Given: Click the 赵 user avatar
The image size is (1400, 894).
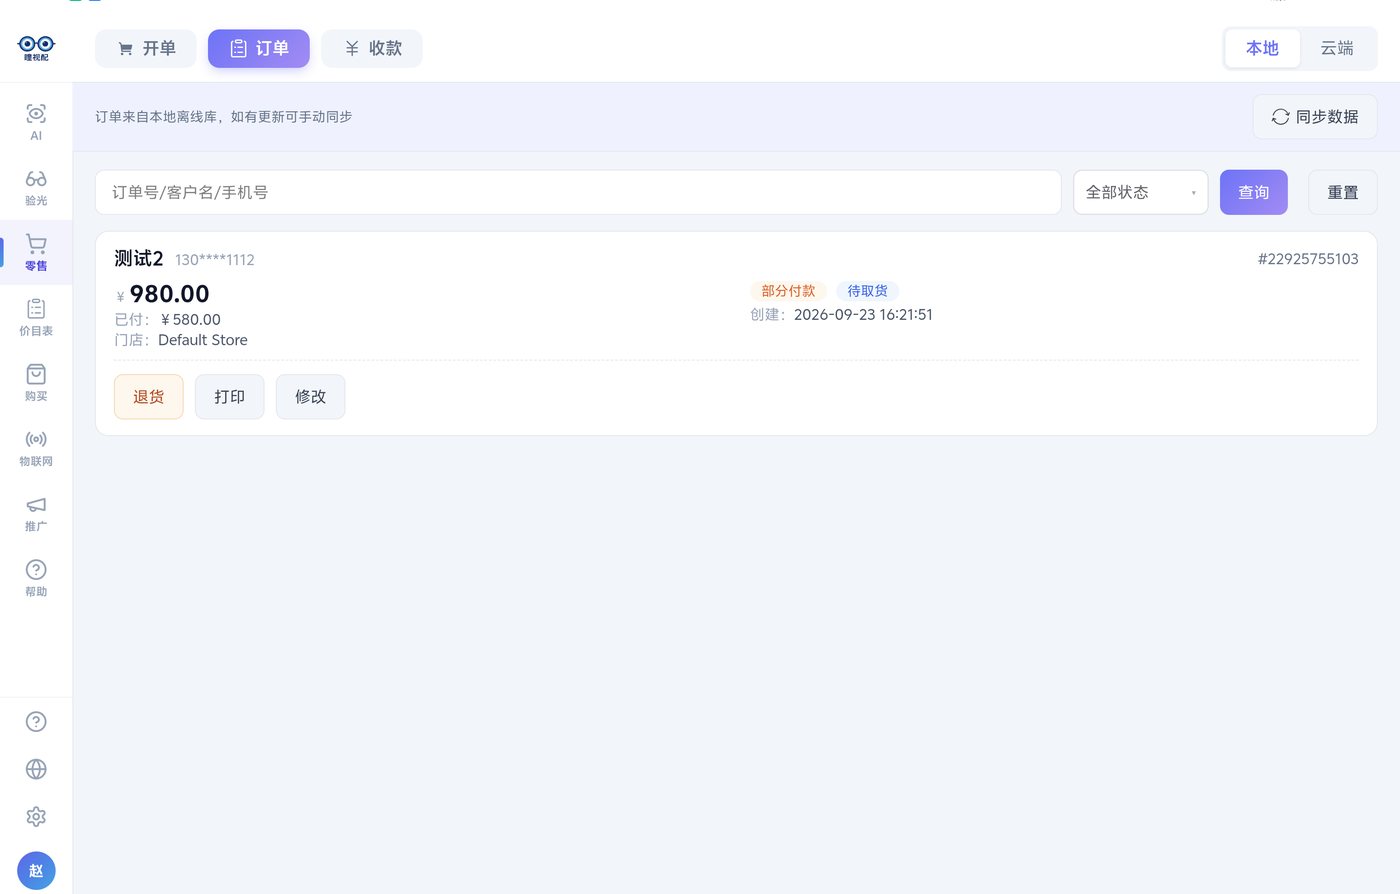Looking at the screenshot, I should (x=36, y=871).
